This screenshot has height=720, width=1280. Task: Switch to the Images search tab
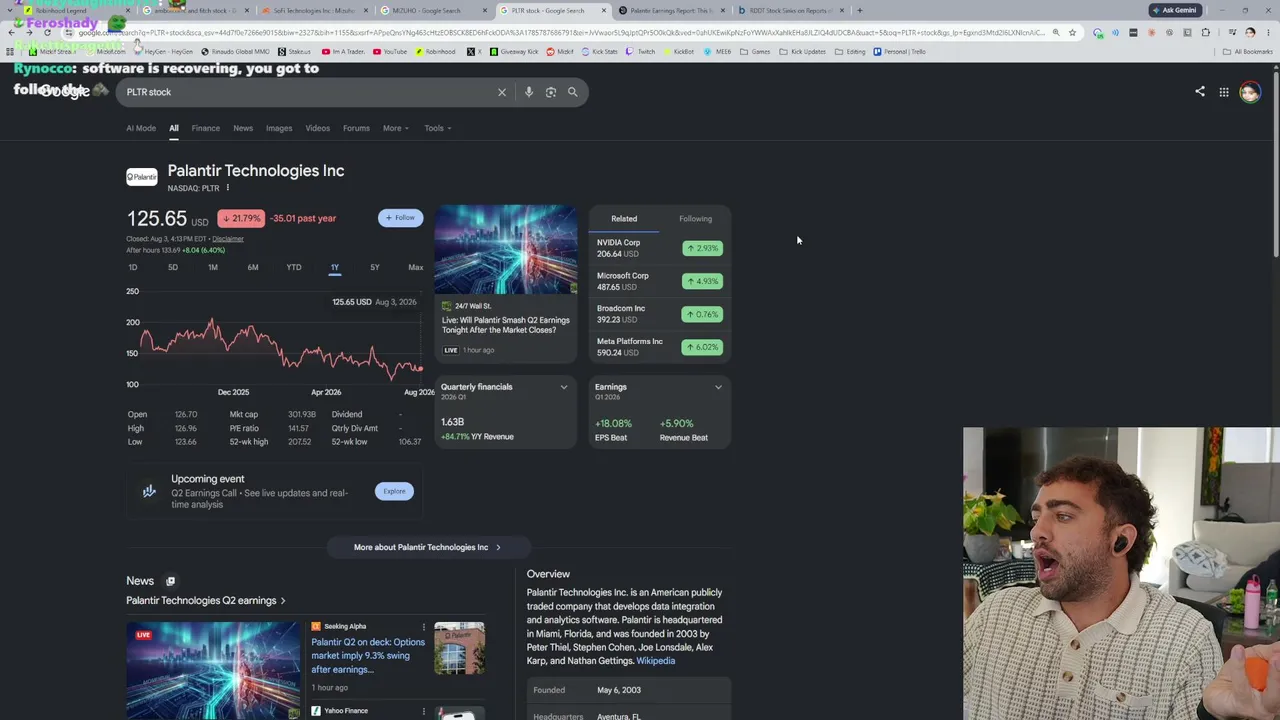[x=279, y=128]
